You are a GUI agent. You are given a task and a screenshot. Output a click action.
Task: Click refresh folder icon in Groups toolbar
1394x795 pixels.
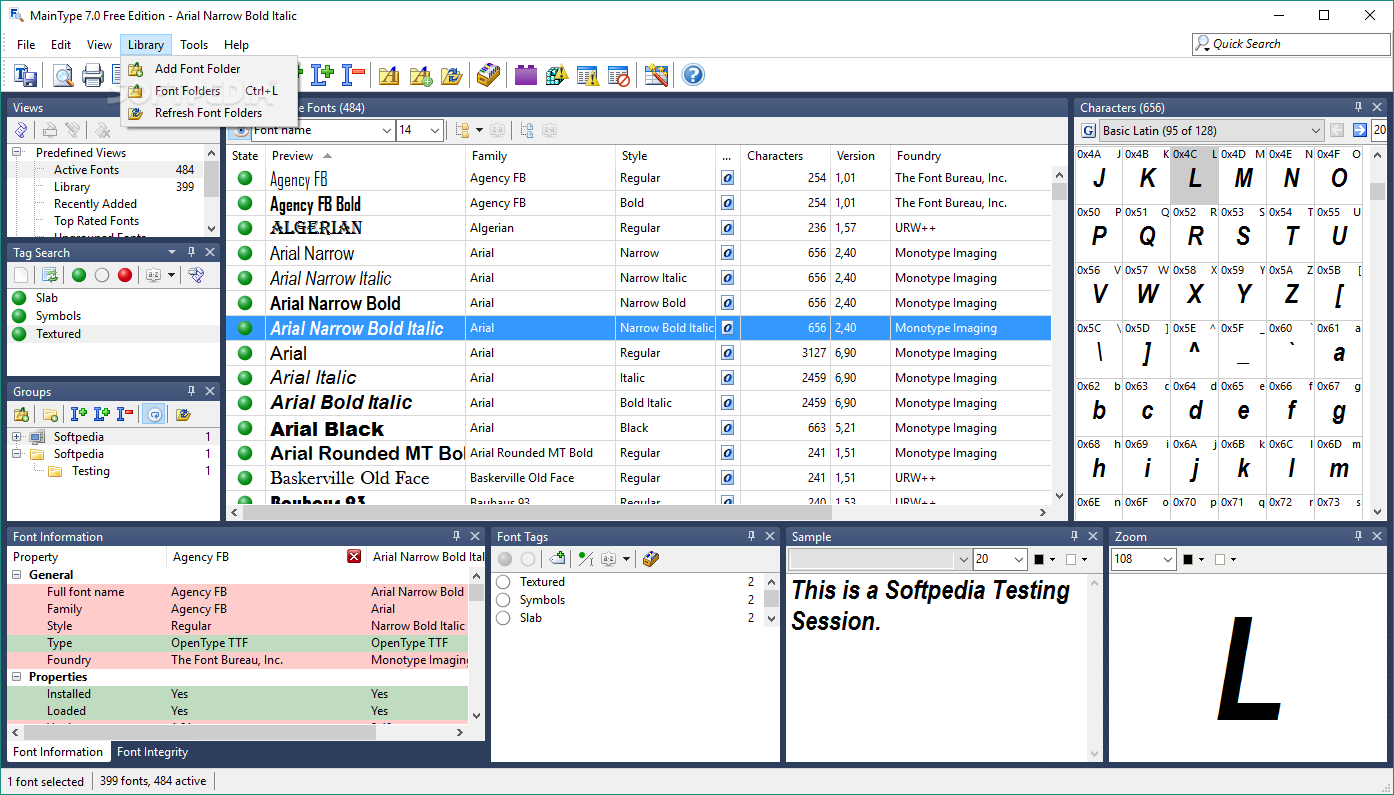183,414
